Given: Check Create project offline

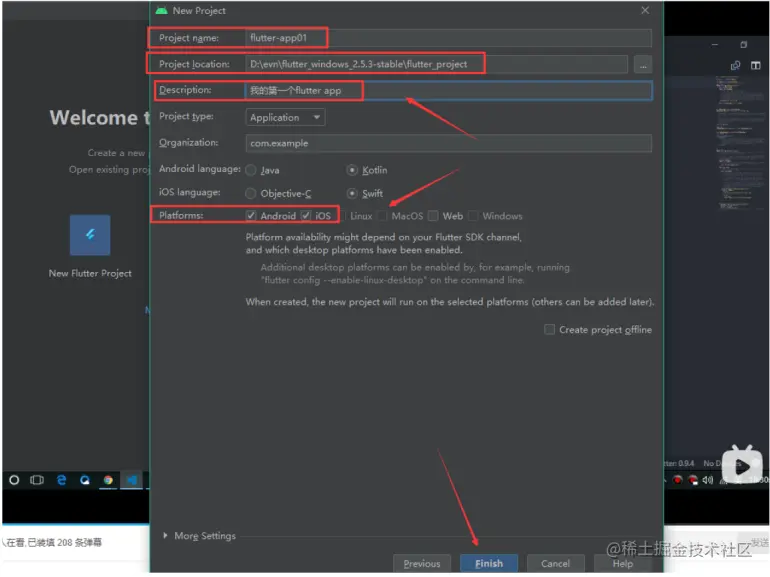Looking at the screenshot, I should (x=550, y=330).
